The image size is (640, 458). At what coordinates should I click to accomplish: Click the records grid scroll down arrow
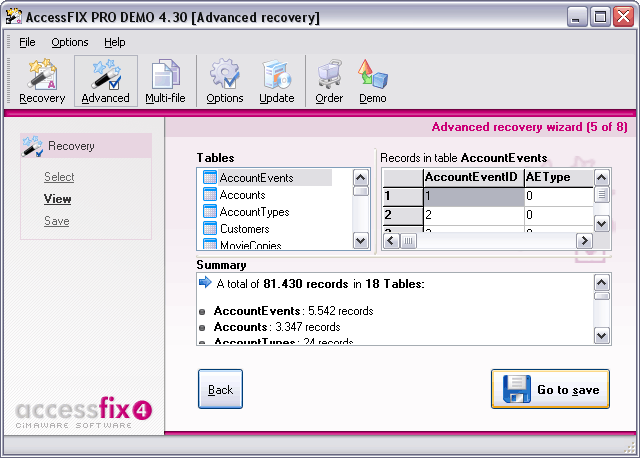pyautogui.click(x=601, y=224)
